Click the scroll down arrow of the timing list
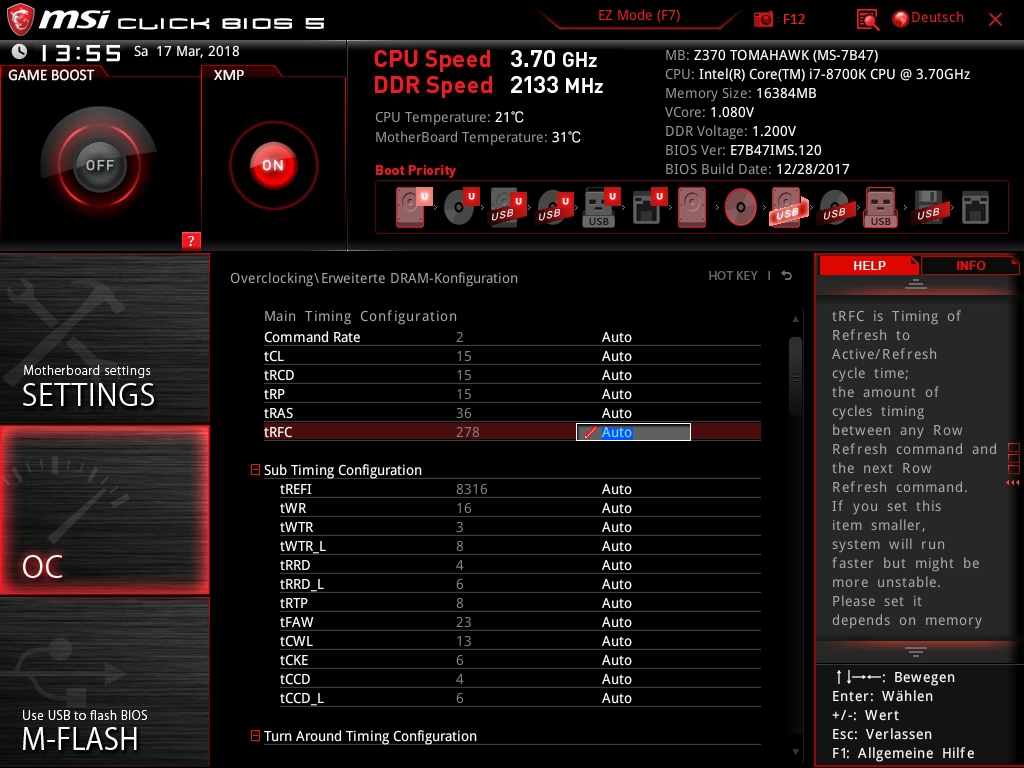Image resolution: width=1024 pixels, height=768 pixels. [x=795, y=752]
